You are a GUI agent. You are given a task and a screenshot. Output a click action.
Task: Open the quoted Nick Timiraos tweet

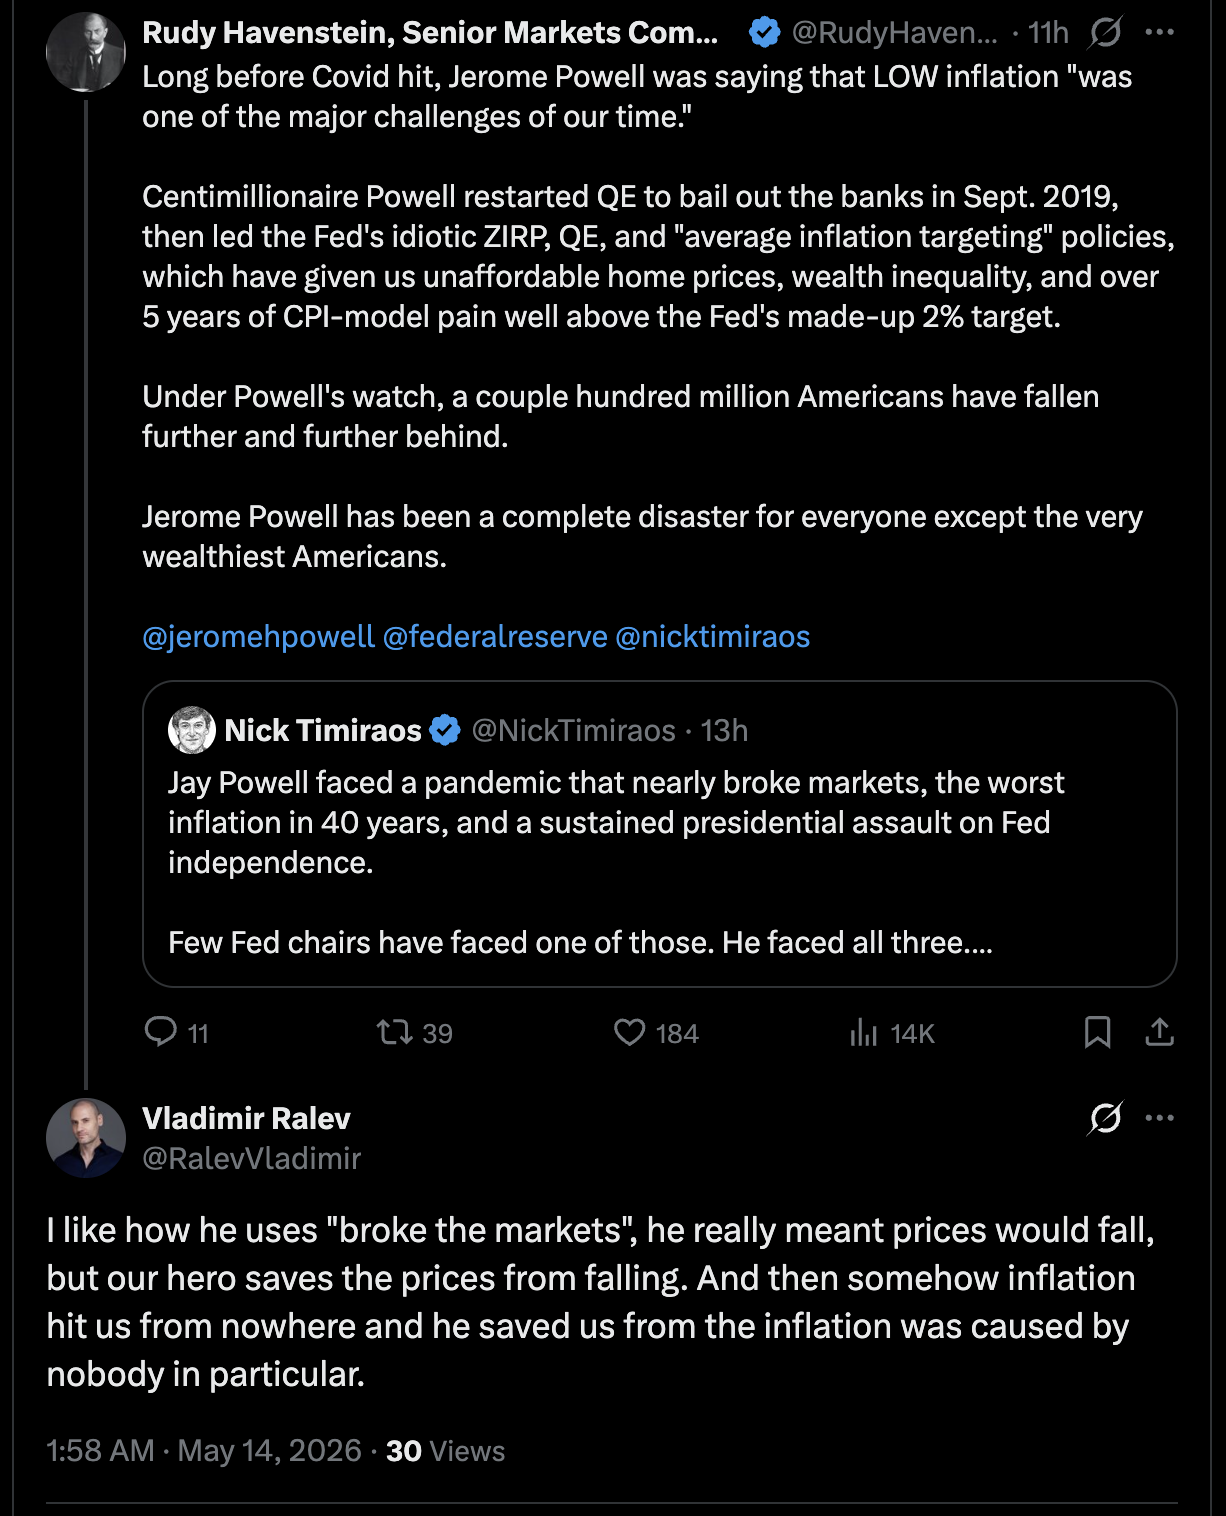coord(660,834)
